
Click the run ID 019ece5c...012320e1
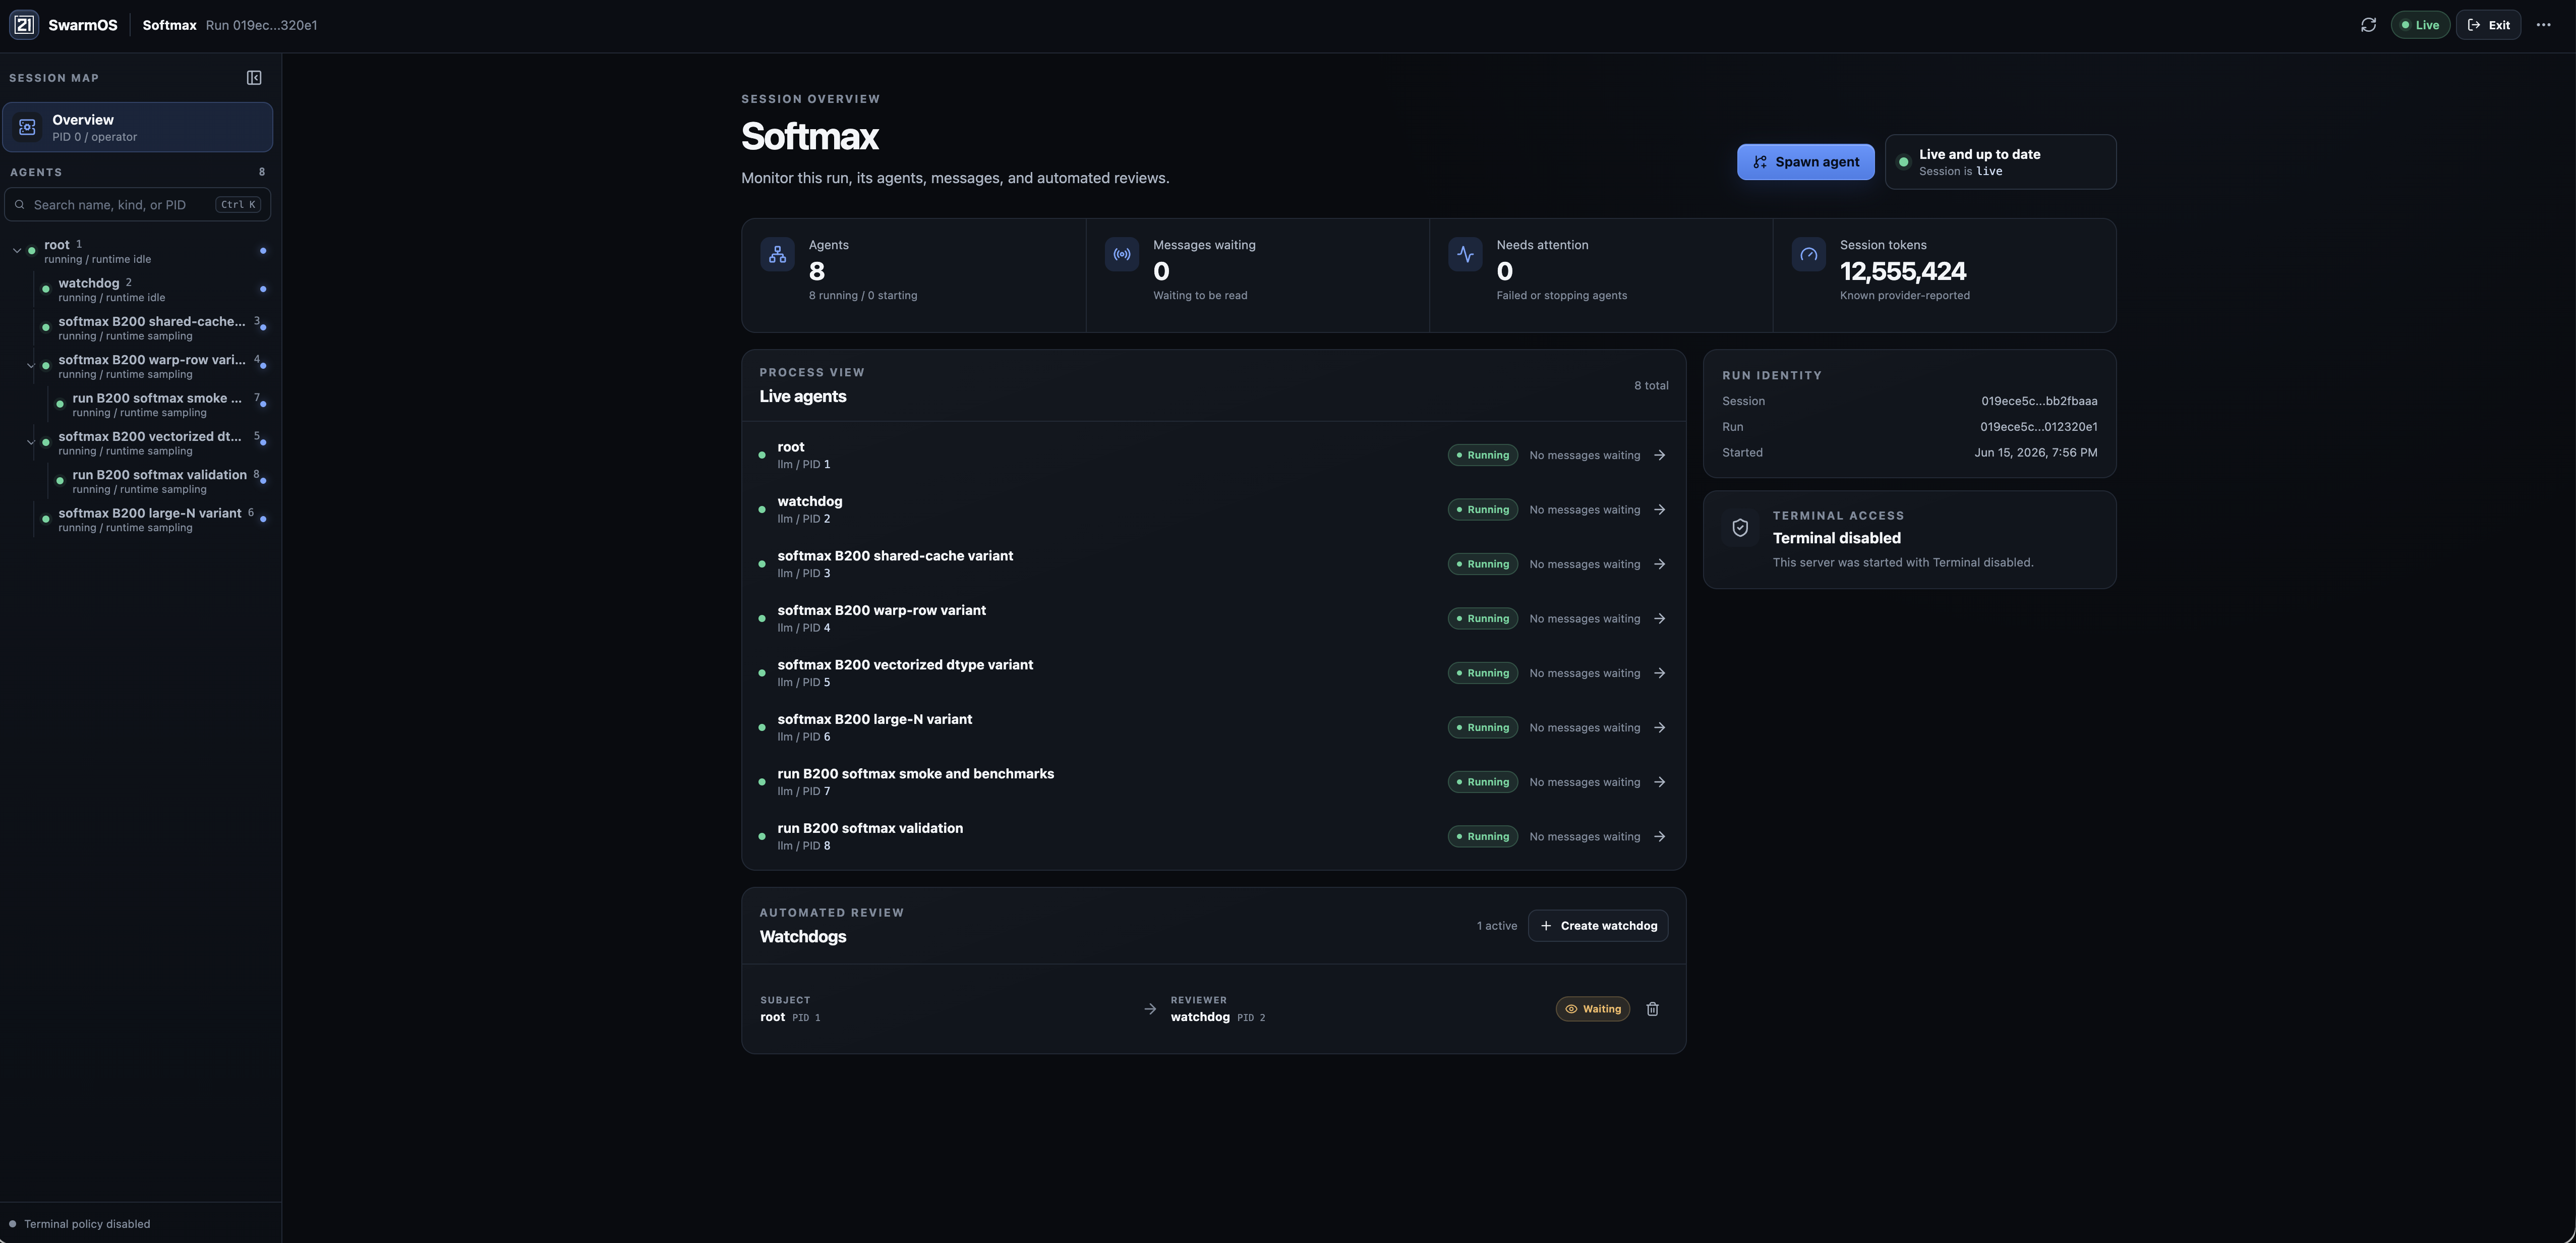[2038, 427]
